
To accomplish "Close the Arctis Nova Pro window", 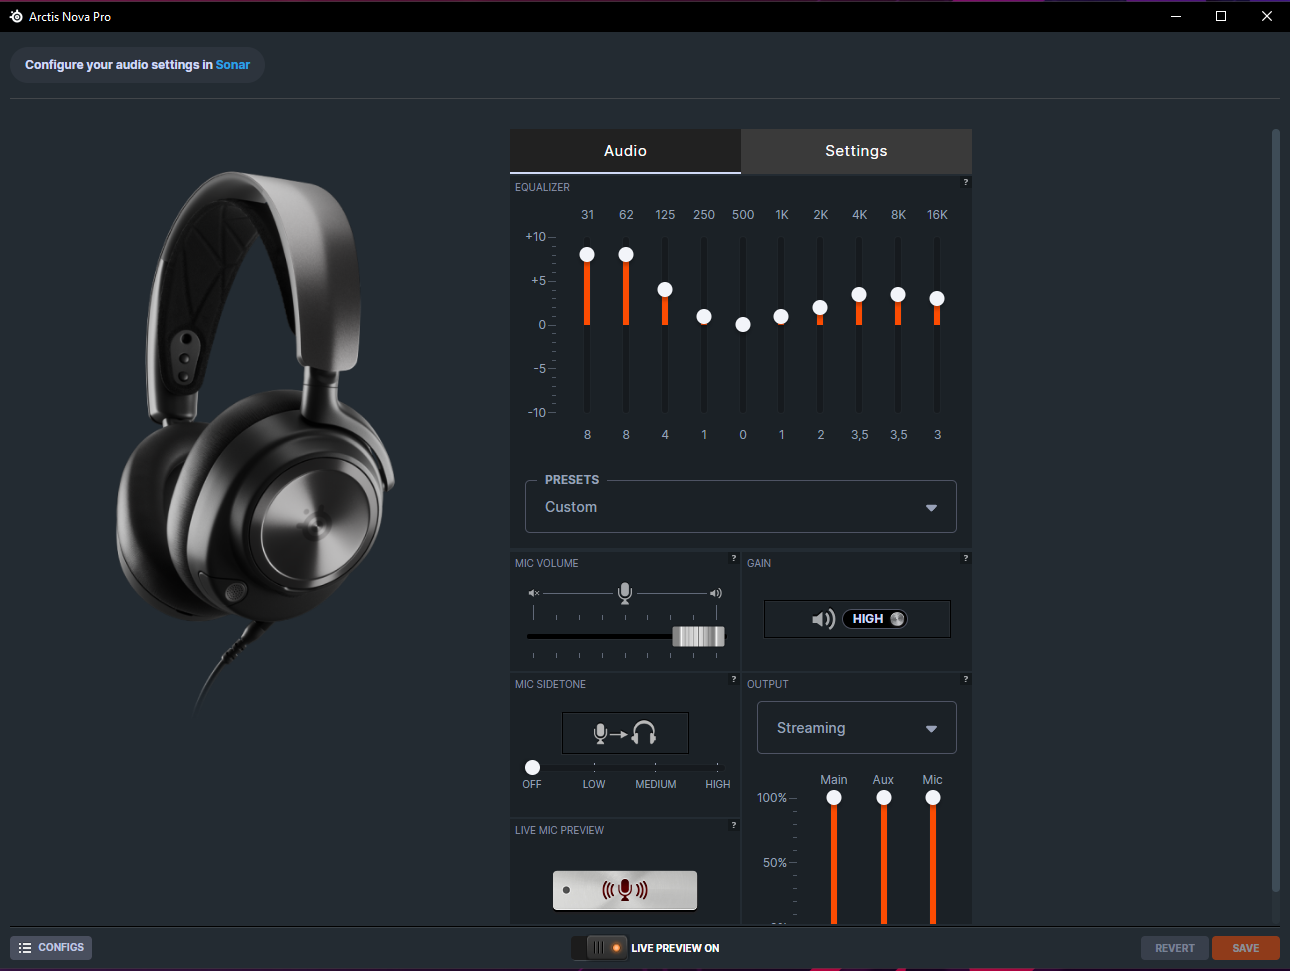I will tap(1267, 16).
